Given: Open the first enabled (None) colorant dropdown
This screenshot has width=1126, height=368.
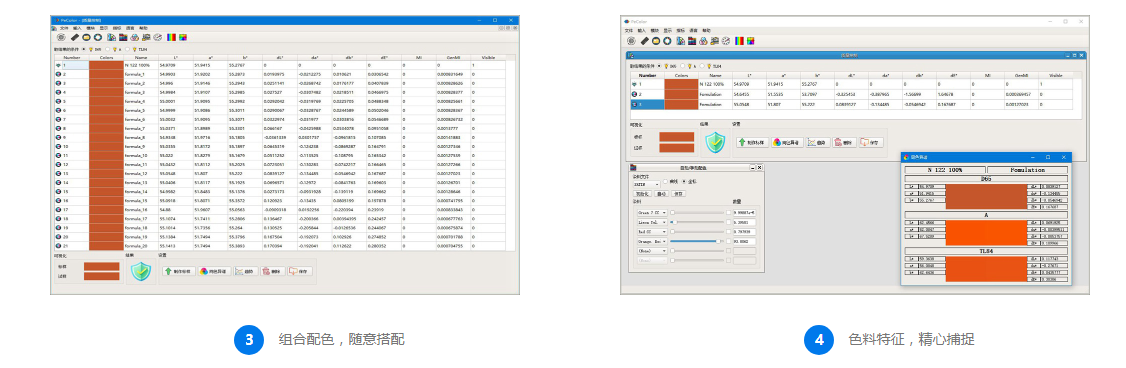Looking at the screenshot, I should (652, 251).
